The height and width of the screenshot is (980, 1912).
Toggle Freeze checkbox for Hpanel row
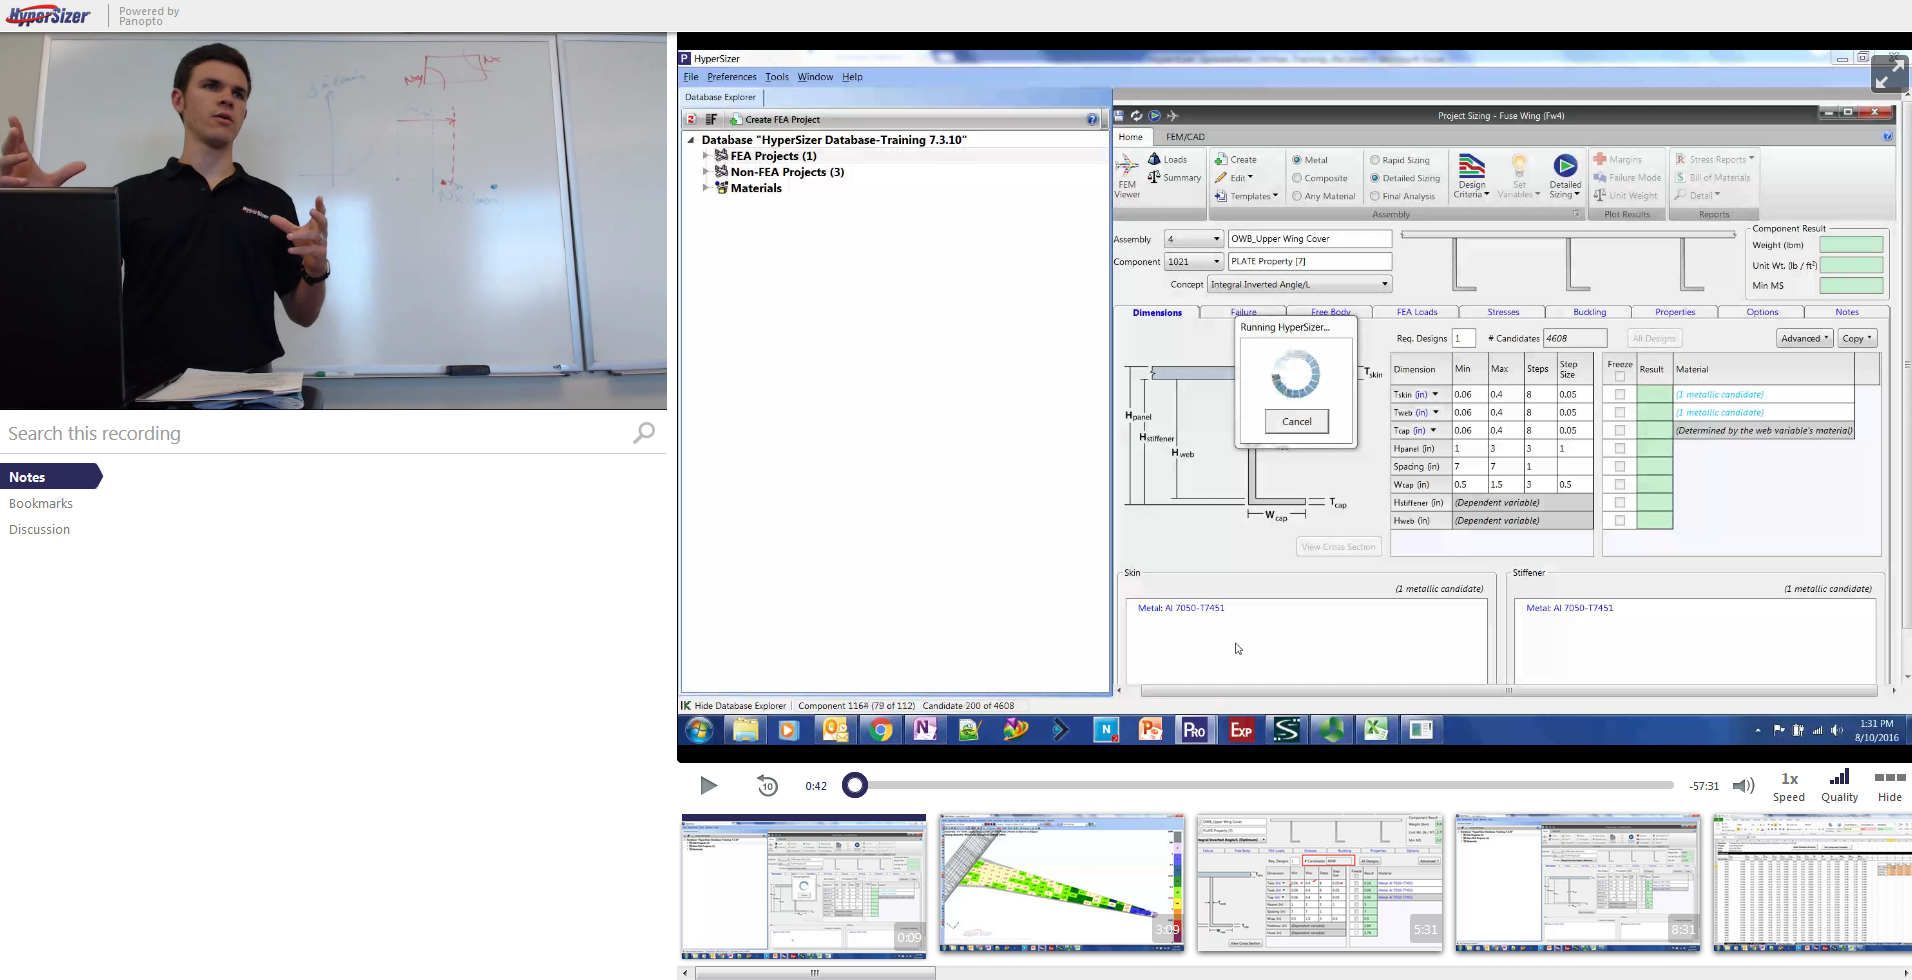click(1619, 449)
